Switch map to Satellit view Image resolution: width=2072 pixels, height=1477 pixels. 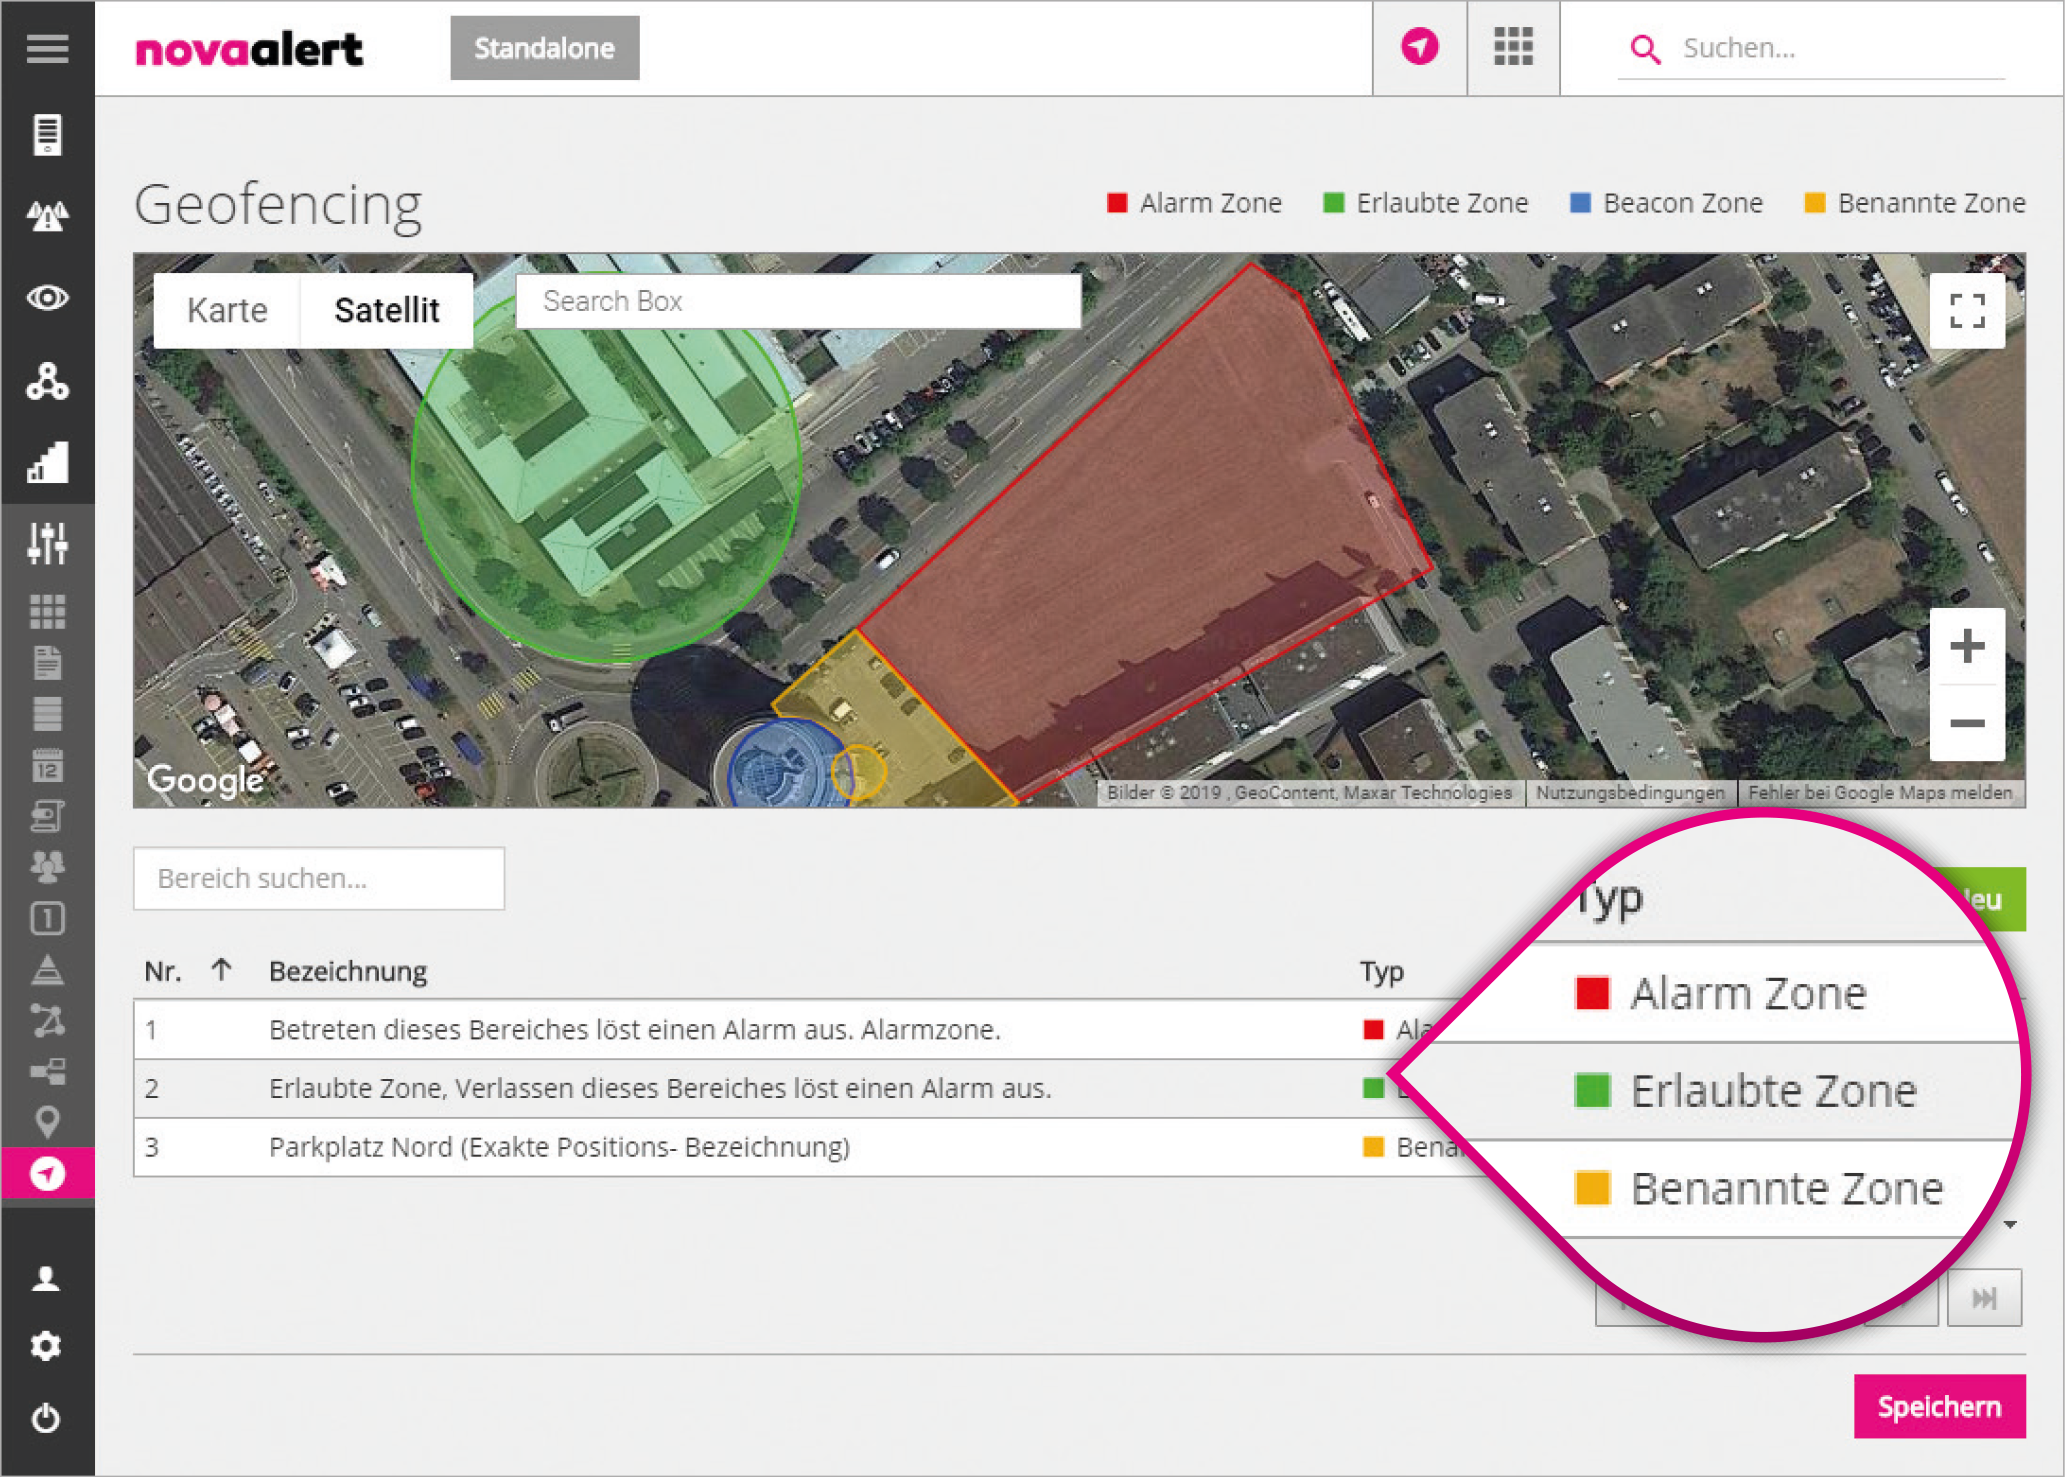[387, 310]
